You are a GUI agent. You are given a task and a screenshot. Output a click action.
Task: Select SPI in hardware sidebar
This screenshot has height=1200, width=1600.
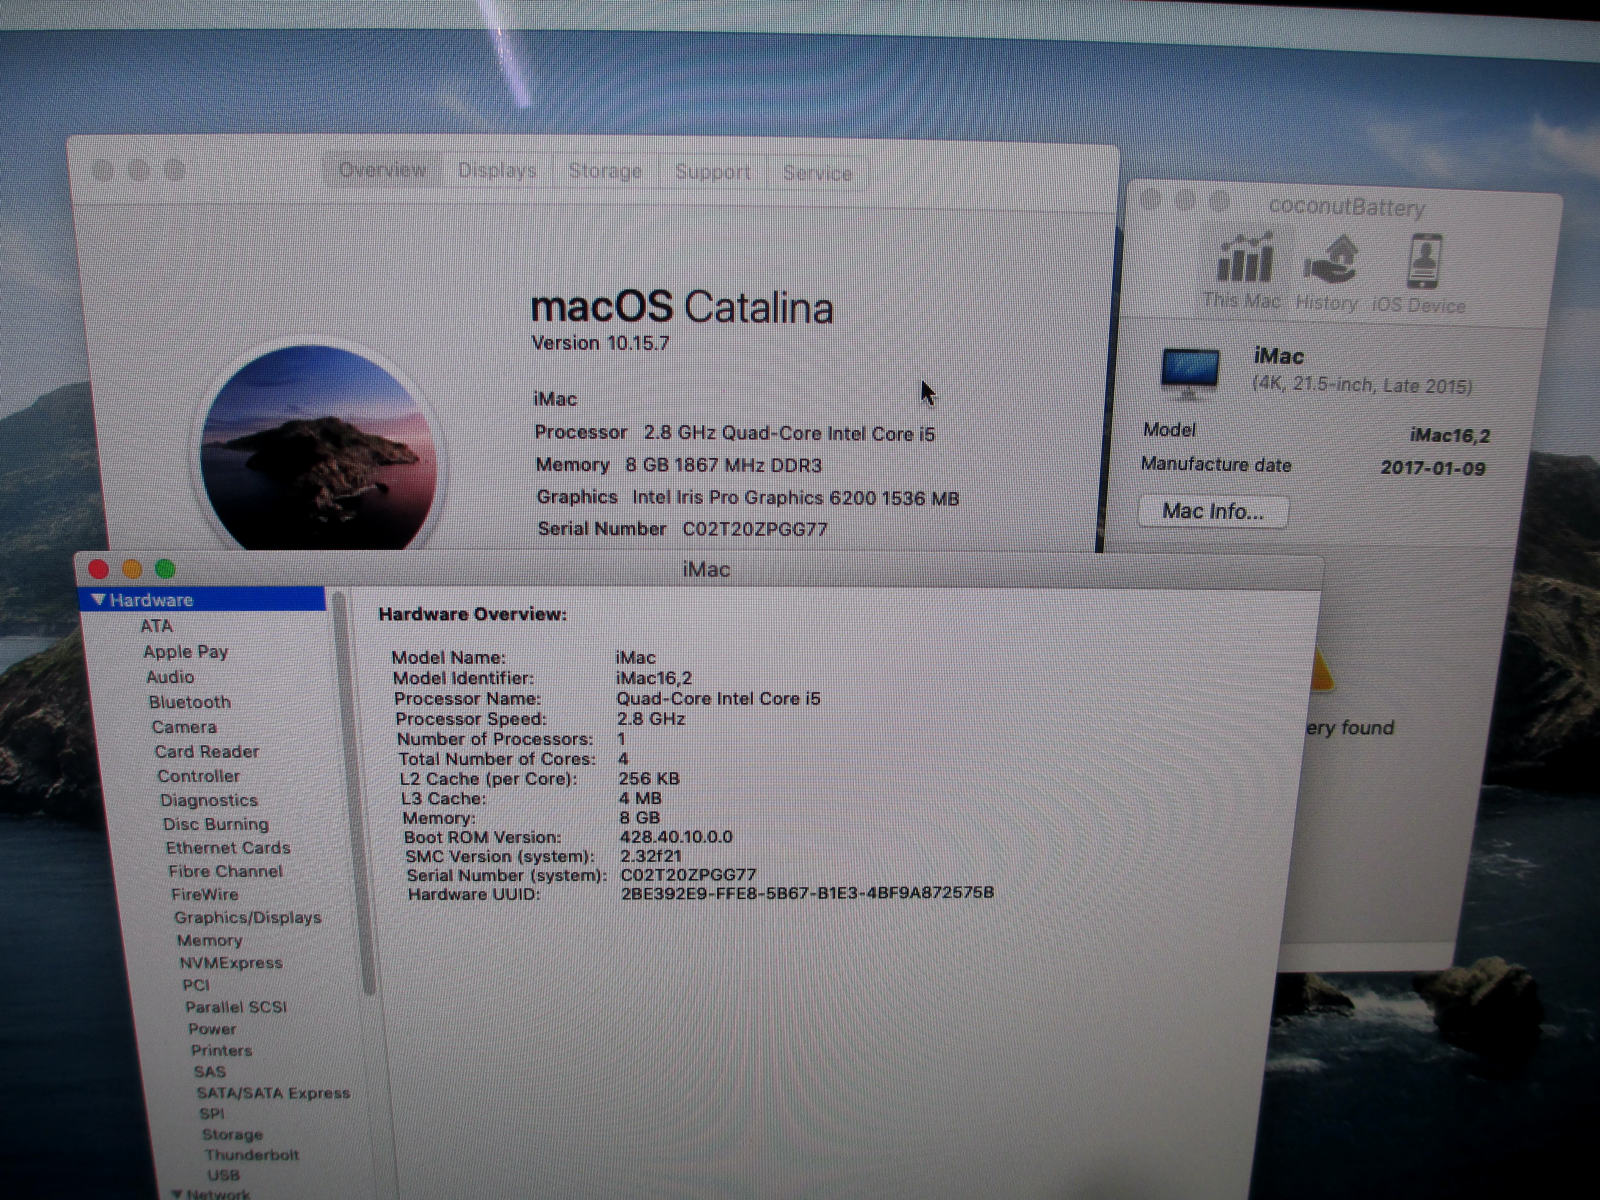(212, 1114)
